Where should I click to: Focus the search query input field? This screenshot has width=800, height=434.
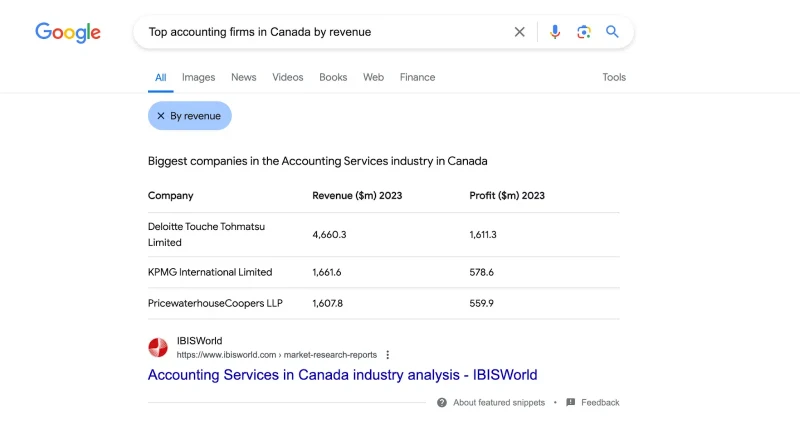point(327,32)
